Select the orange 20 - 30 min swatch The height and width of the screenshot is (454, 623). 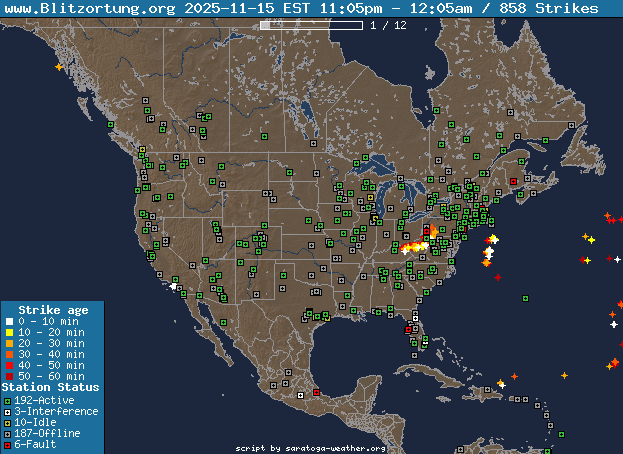coord(7,344)
